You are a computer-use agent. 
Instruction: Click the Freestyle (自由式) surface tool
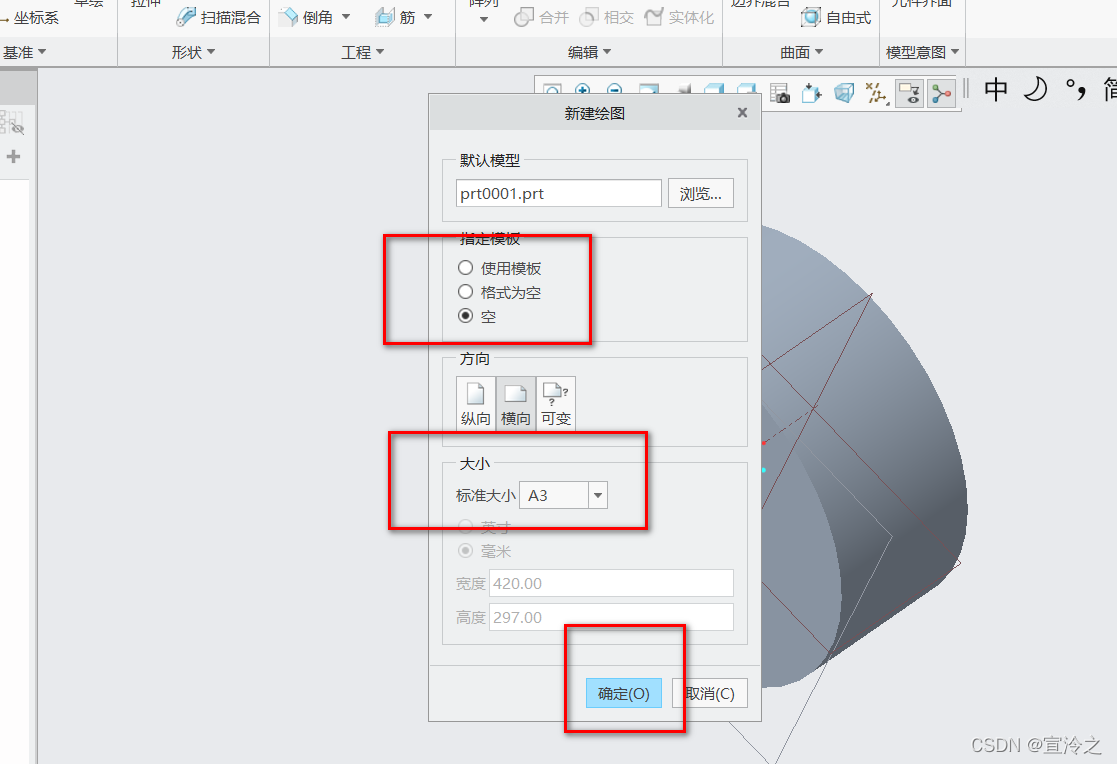coord(836,17)
